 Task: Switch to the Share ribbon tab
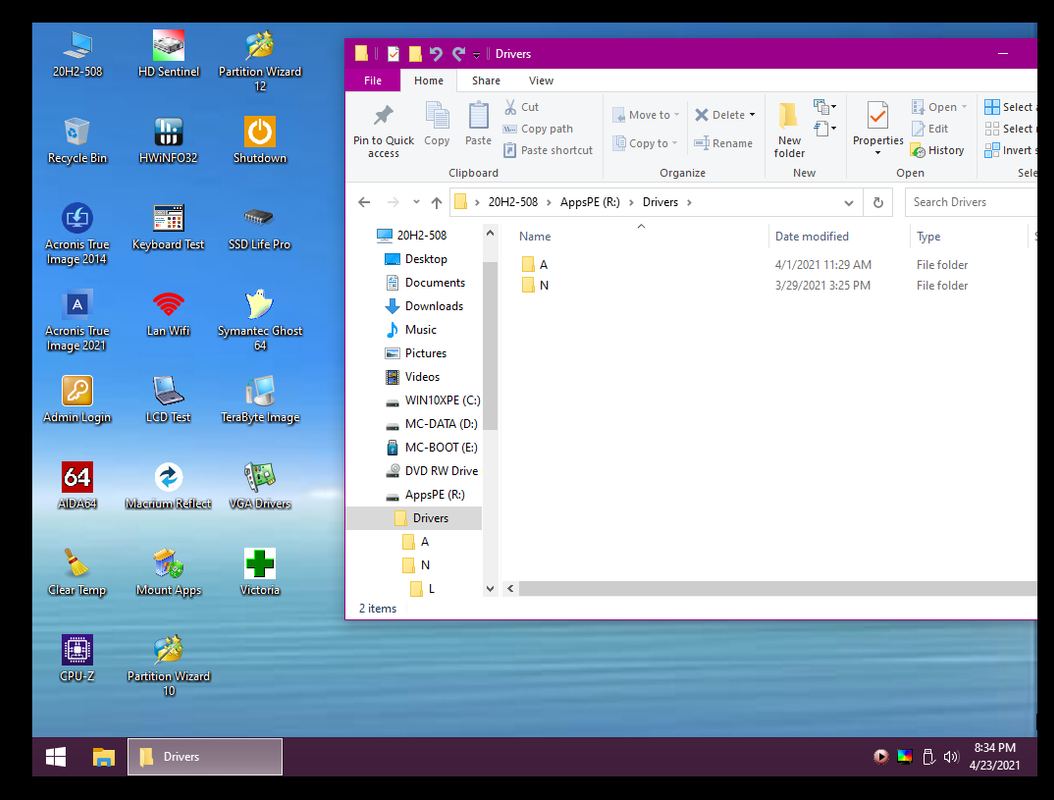coord(485,81)
